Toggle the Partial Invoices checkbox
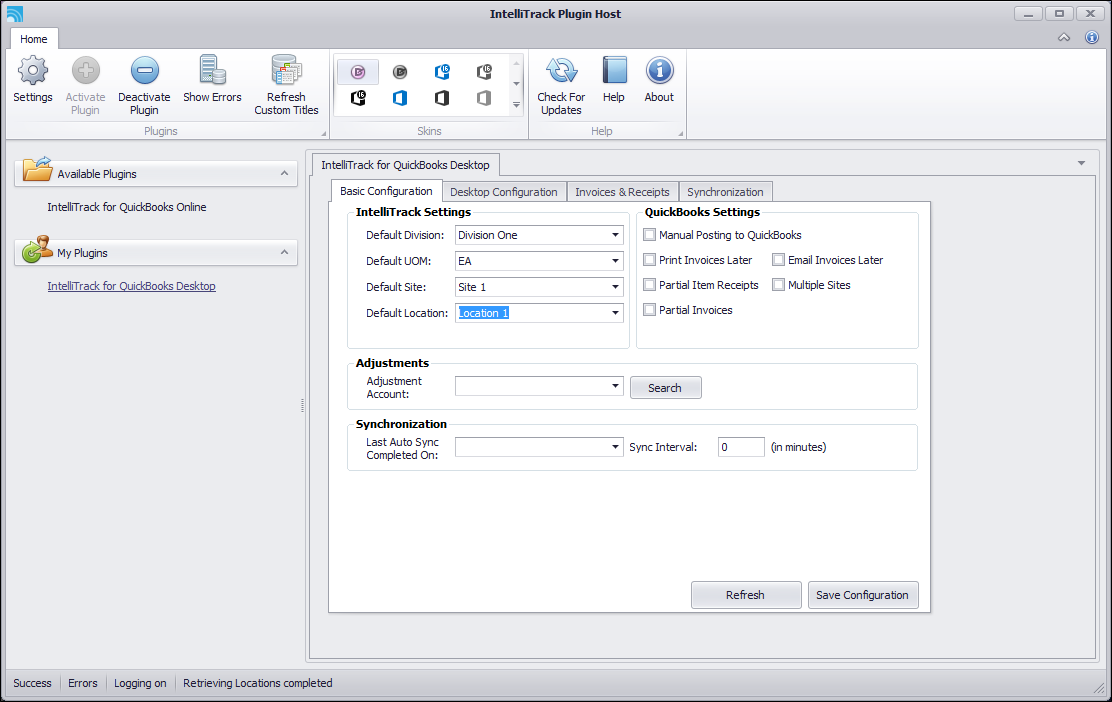The height and width of the screenshot is (702, 1112). [649, 309]
